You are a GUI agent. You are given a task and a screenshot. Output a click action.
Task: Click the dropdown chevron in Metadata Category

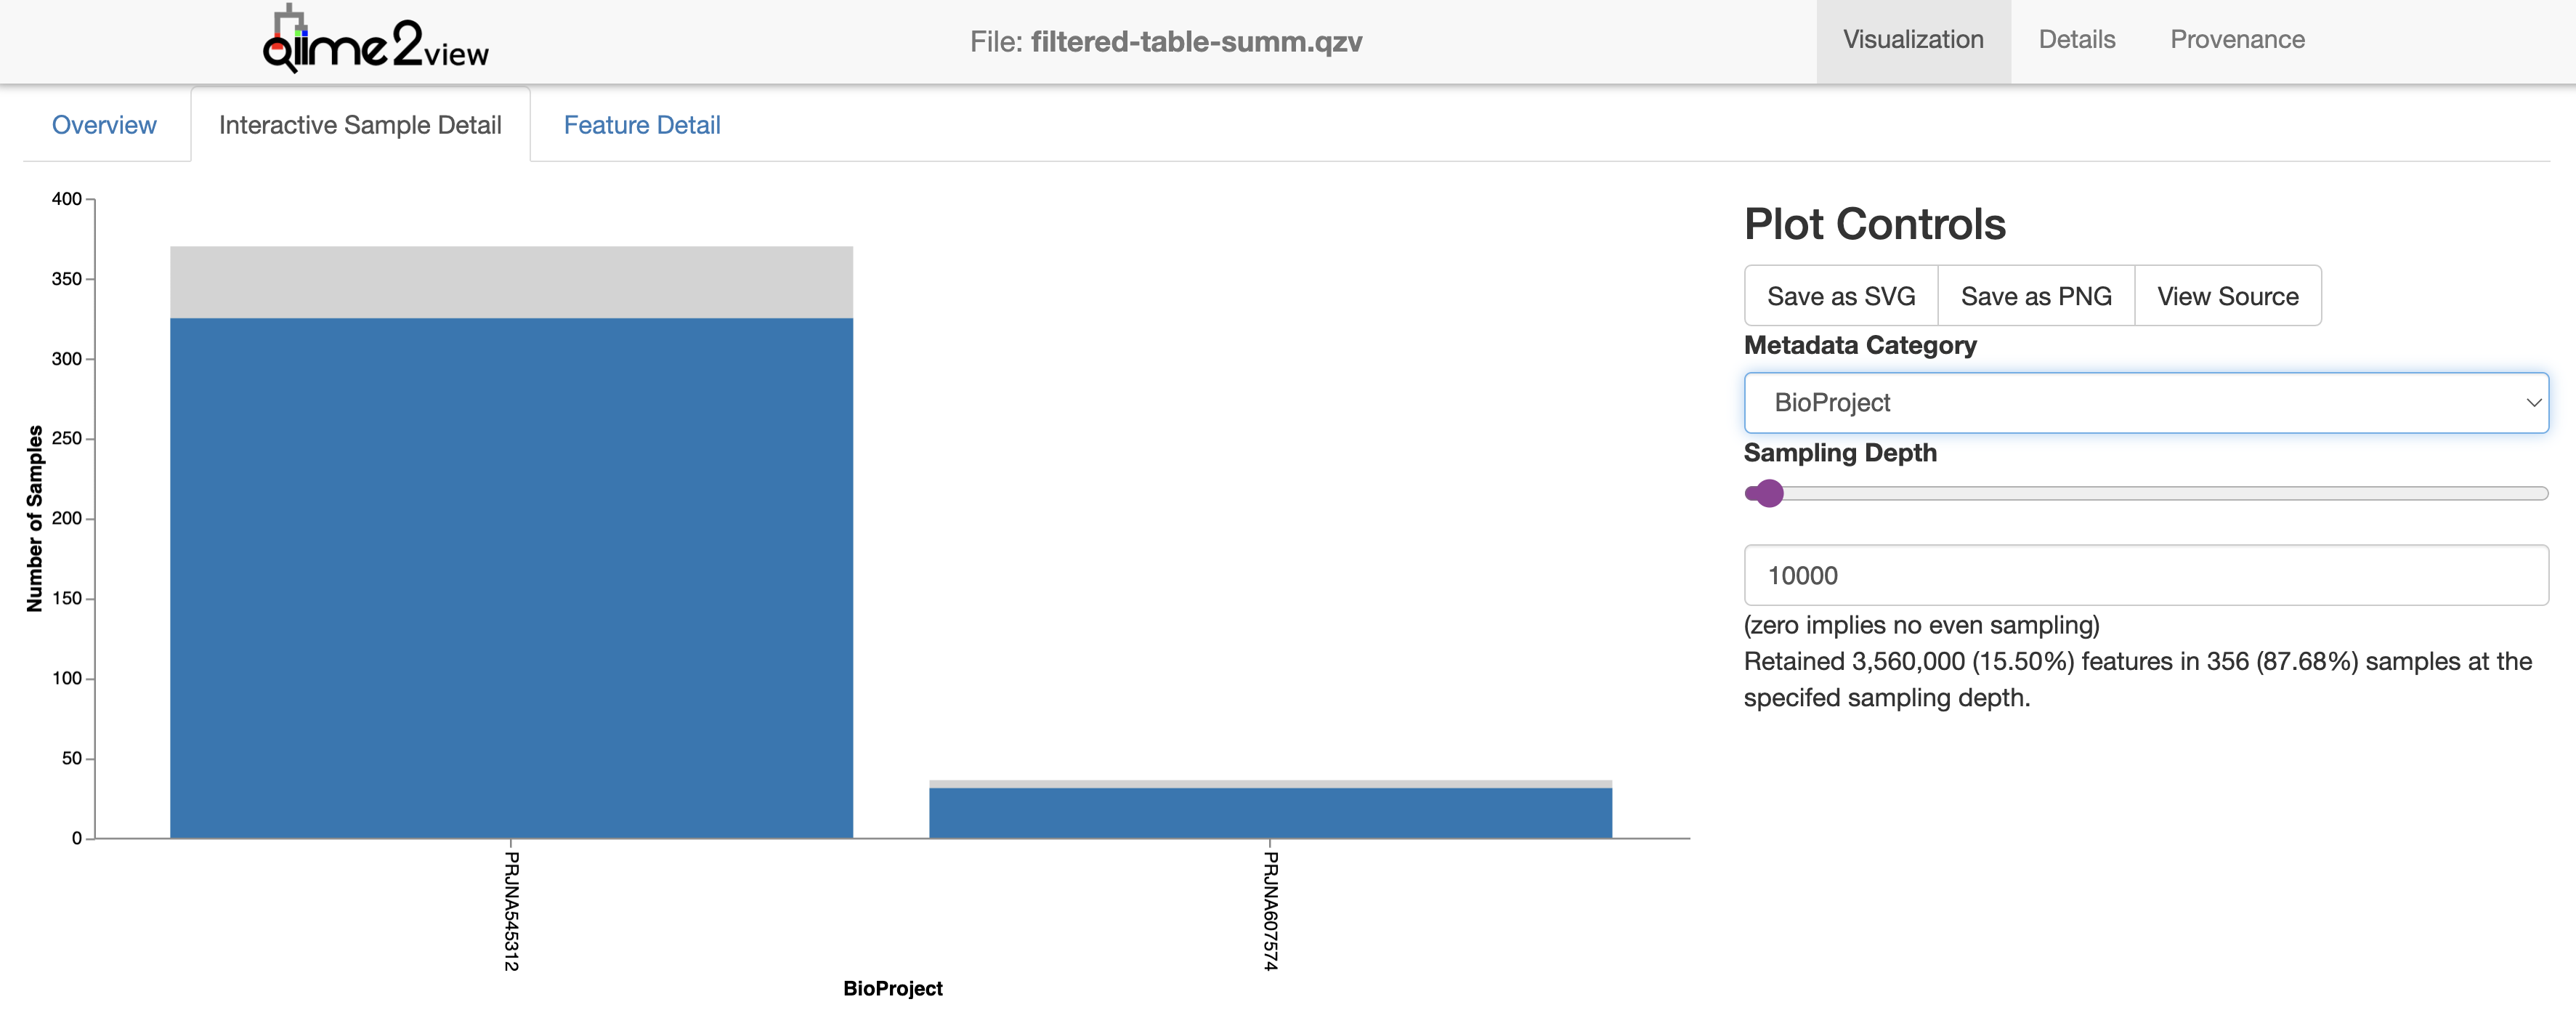(2533, 403)
